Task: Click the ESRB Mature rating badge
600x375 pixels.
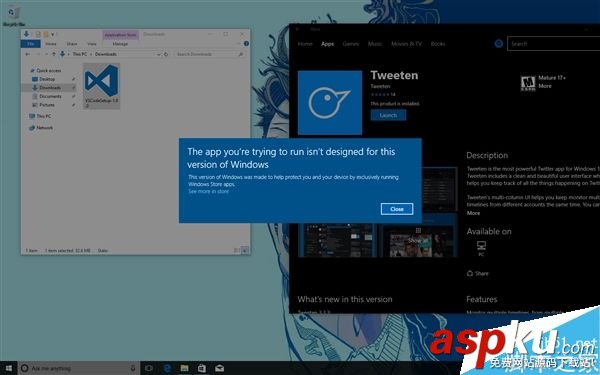Action: (x=528, y=83)
